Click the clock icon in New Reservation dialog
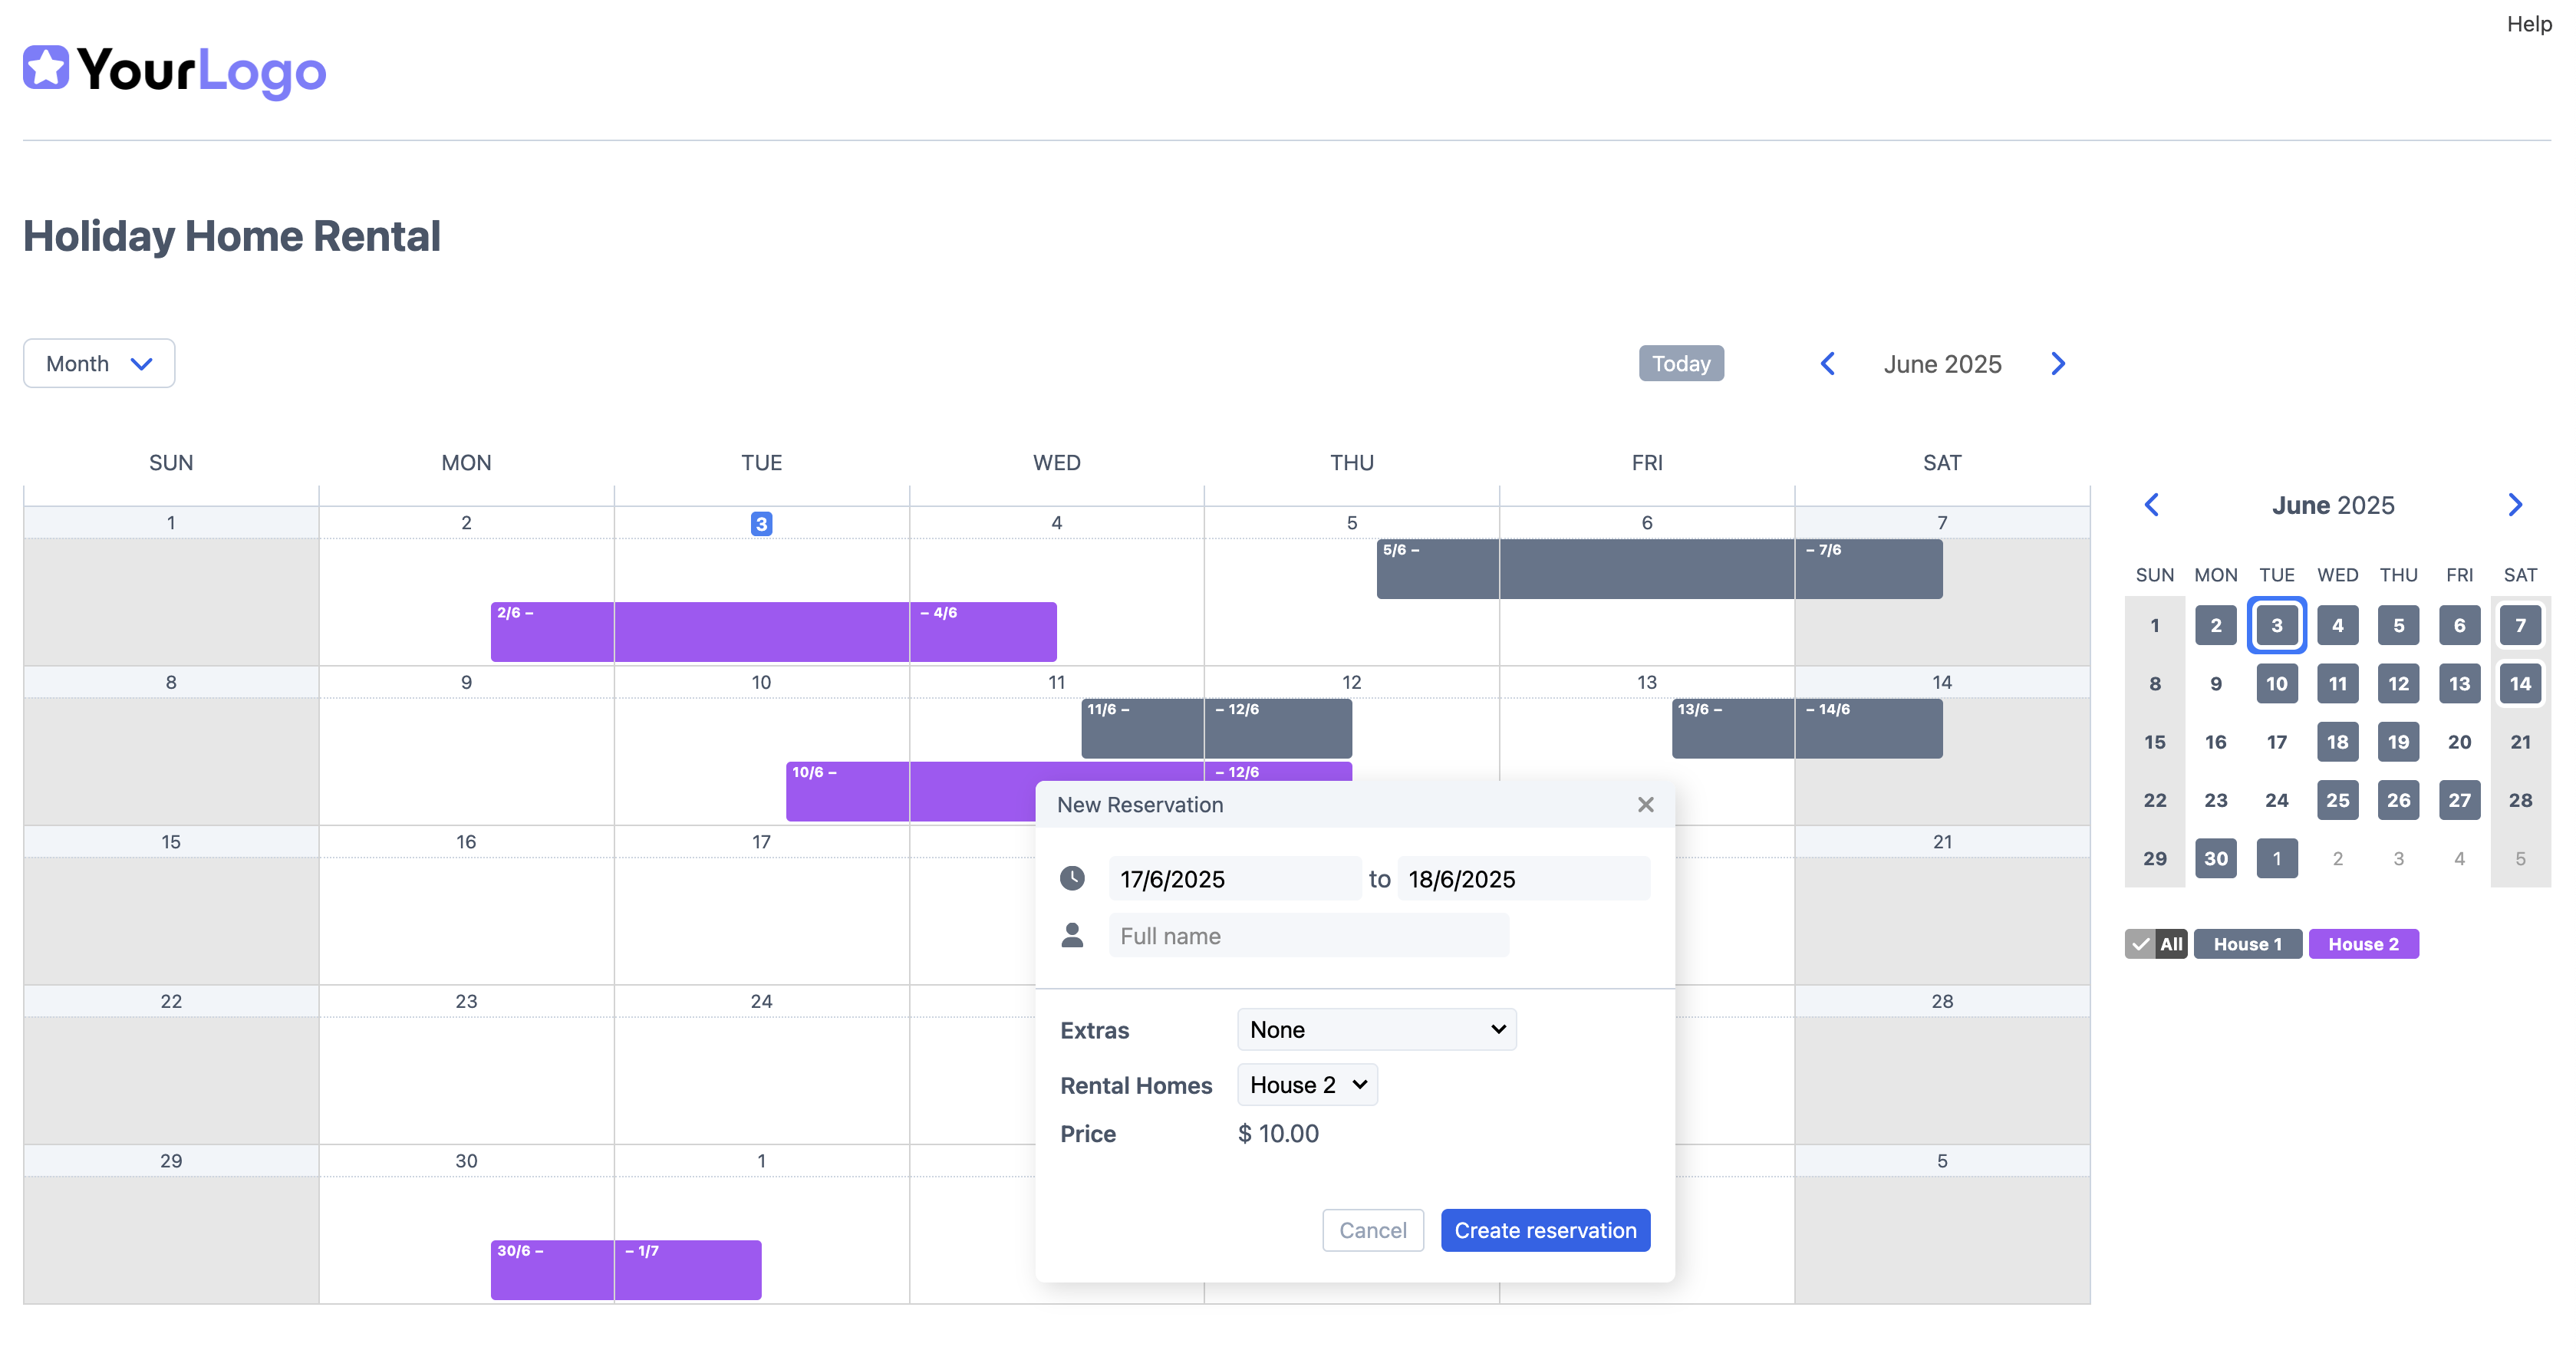 1073,878
